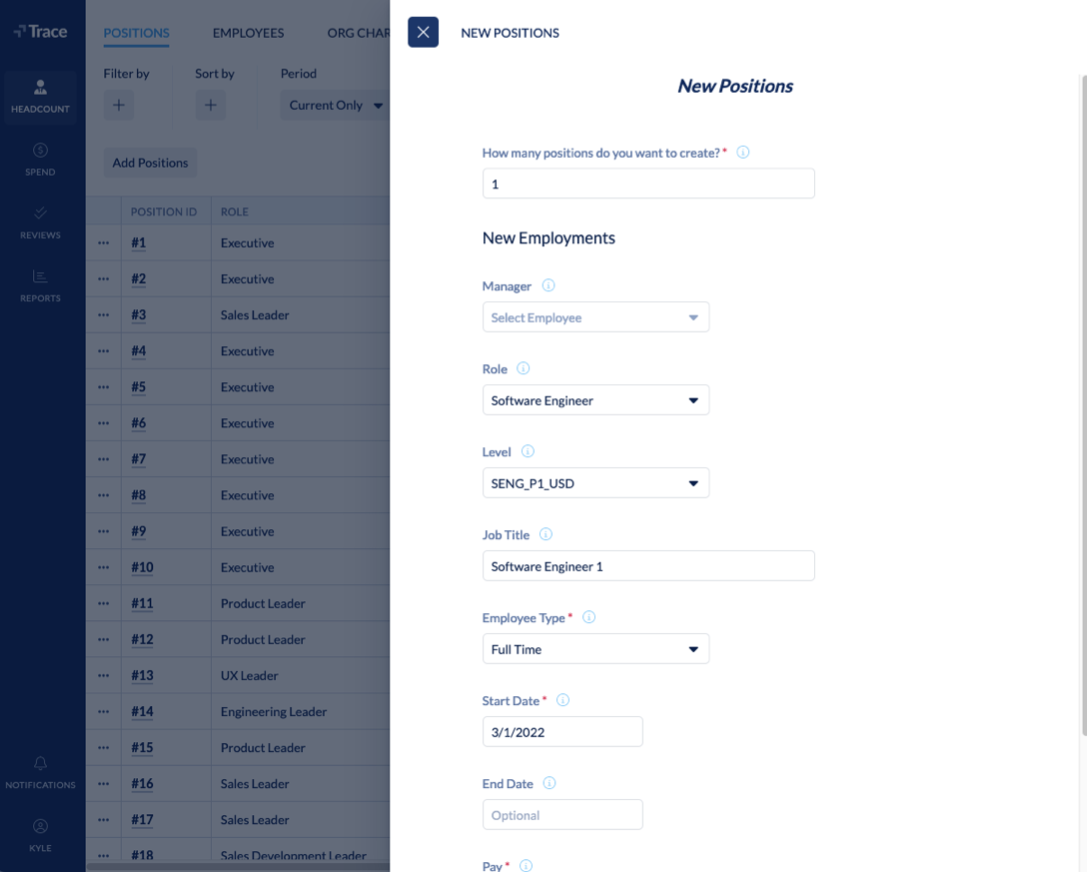Add a new filter with the Filter by plus
This screenshot has height=872, width=1087.
pos(119,104)
